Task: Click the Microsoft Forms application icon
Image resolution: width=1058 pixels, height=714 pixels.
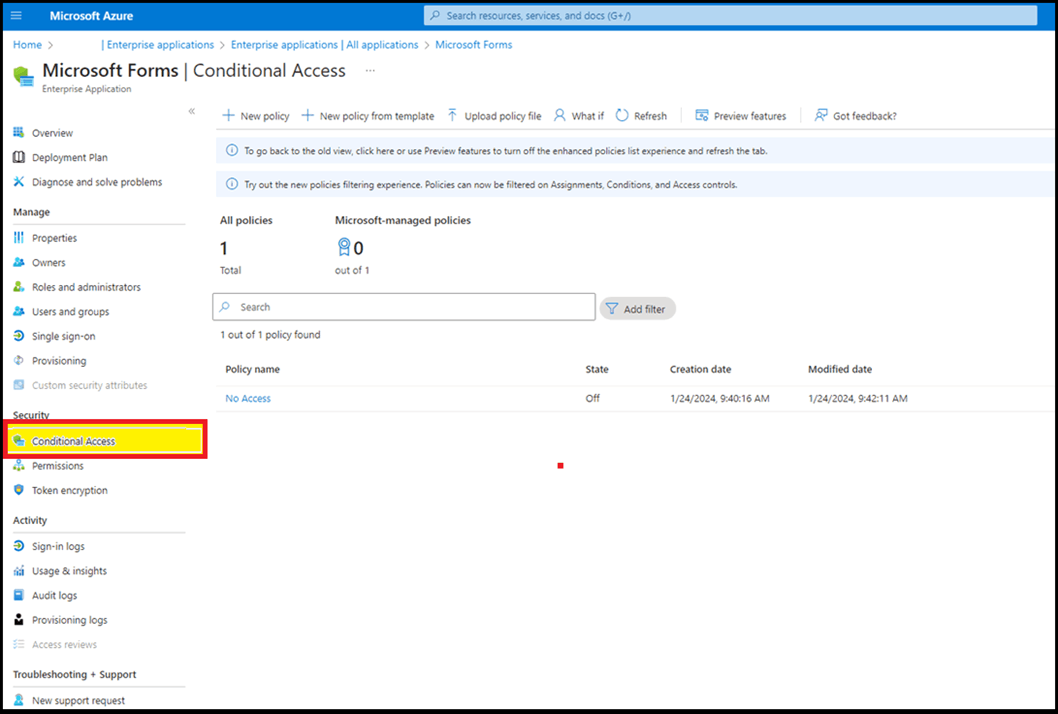Action: click(24, 76)
